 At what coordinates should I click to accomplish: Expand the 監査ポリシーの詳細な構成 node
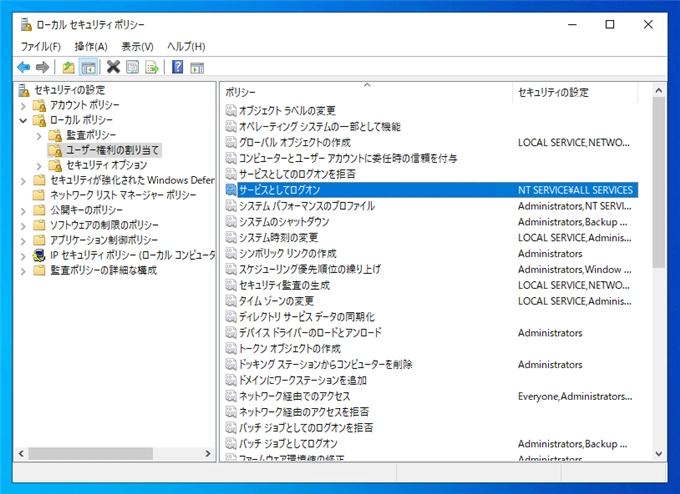click(23, 271)
